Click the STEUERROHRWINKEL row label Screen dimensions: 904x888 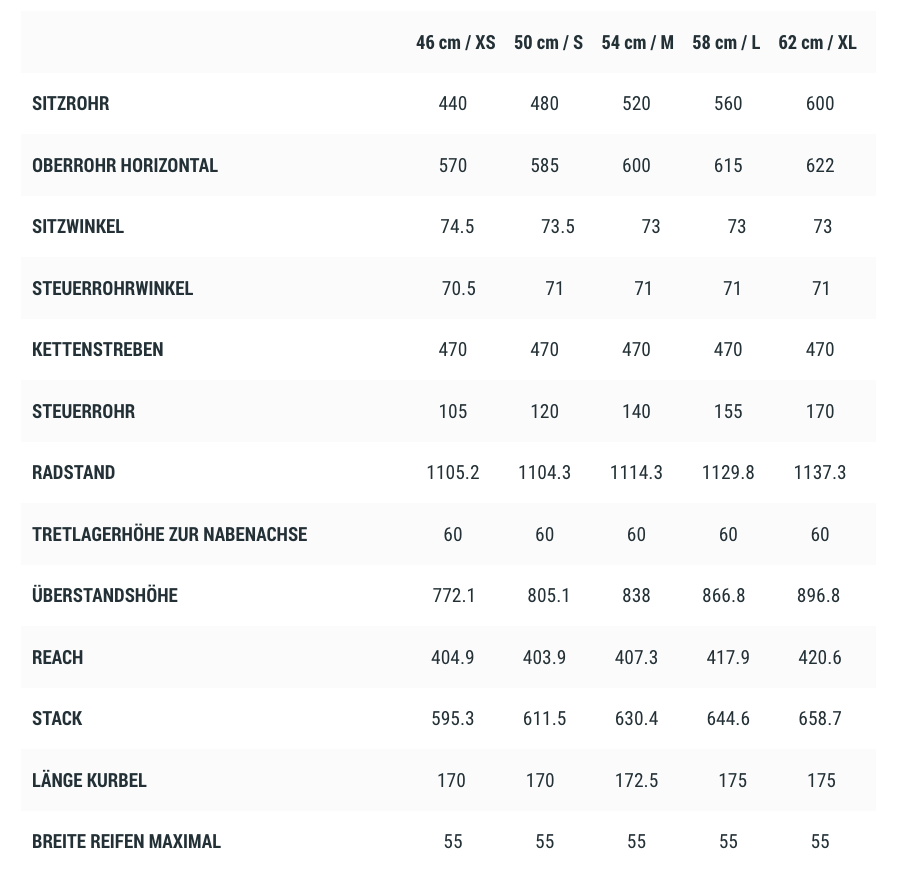[113, 288]
